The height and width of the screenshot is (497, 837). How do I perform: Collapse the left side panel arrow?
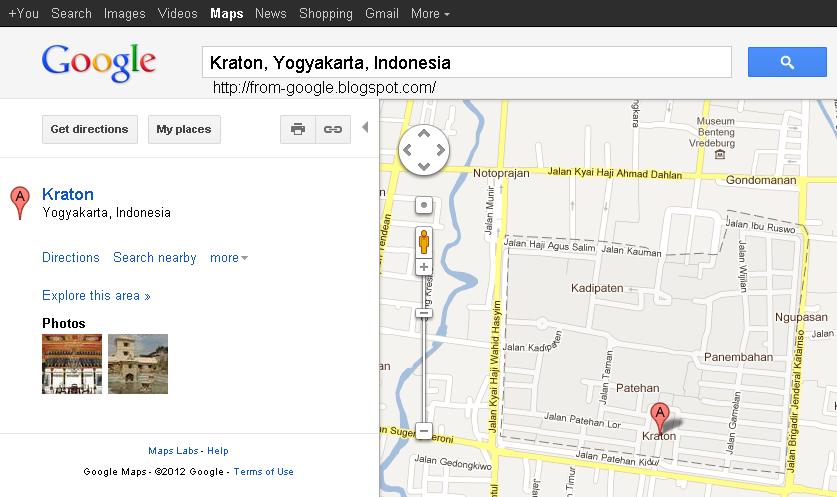(x=365, y=127)
